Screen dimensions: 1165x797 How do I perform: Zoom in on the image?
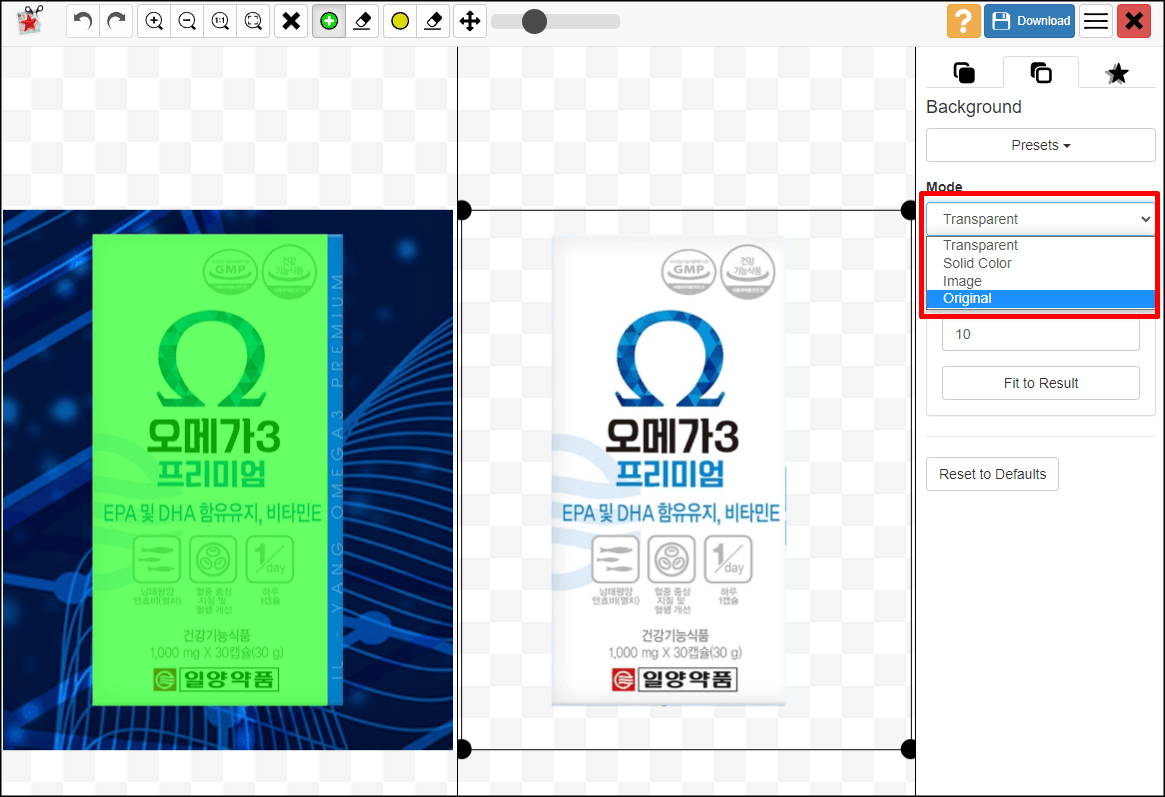coord(154,21)
